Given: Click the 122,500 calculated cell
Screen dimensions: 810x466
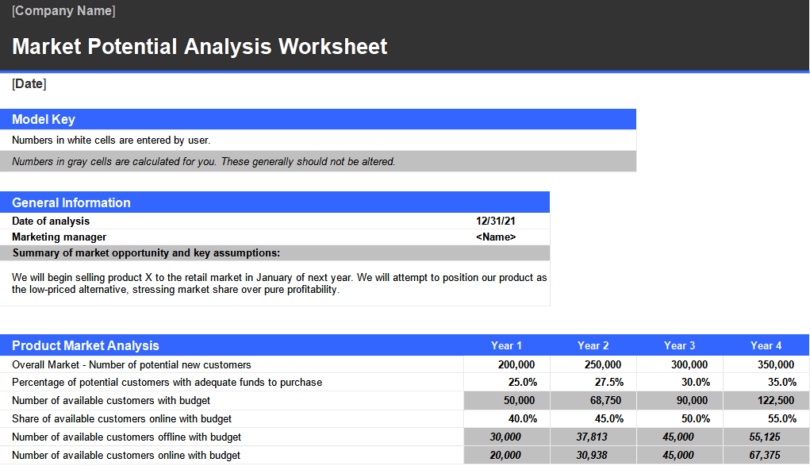Looking at the screenshot, I should point(767,400).
